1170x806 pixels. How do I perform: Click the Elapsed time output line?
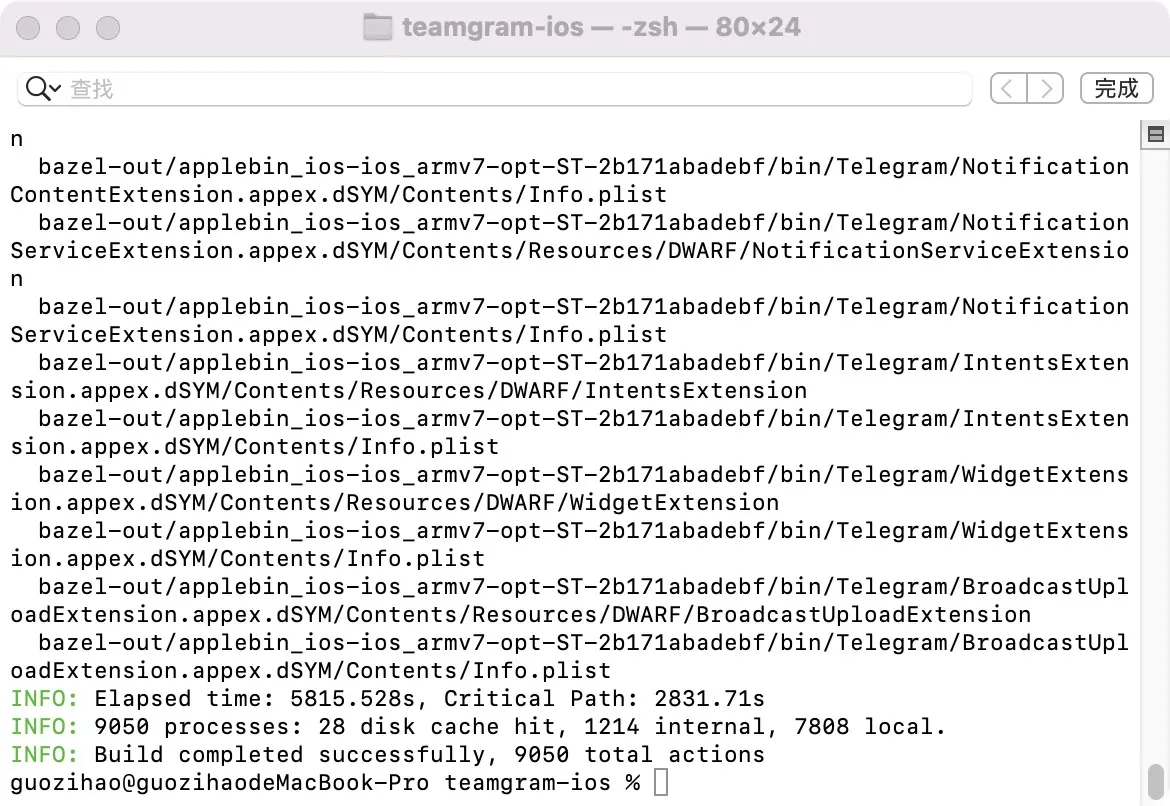click(388, 698)
